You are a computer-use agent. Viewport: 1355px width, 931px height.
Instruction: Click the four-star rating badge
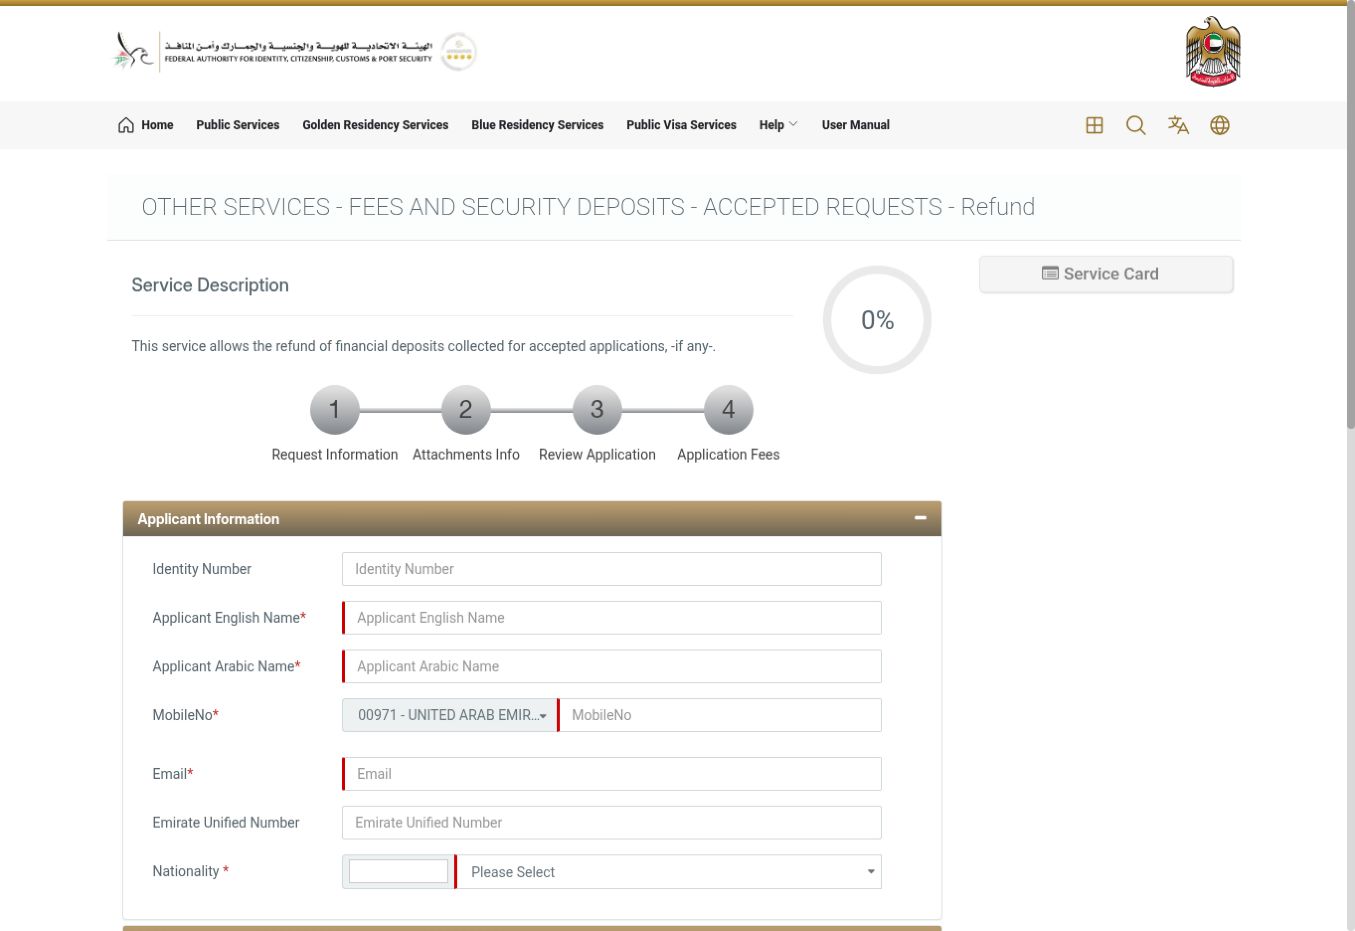(459, 52)
